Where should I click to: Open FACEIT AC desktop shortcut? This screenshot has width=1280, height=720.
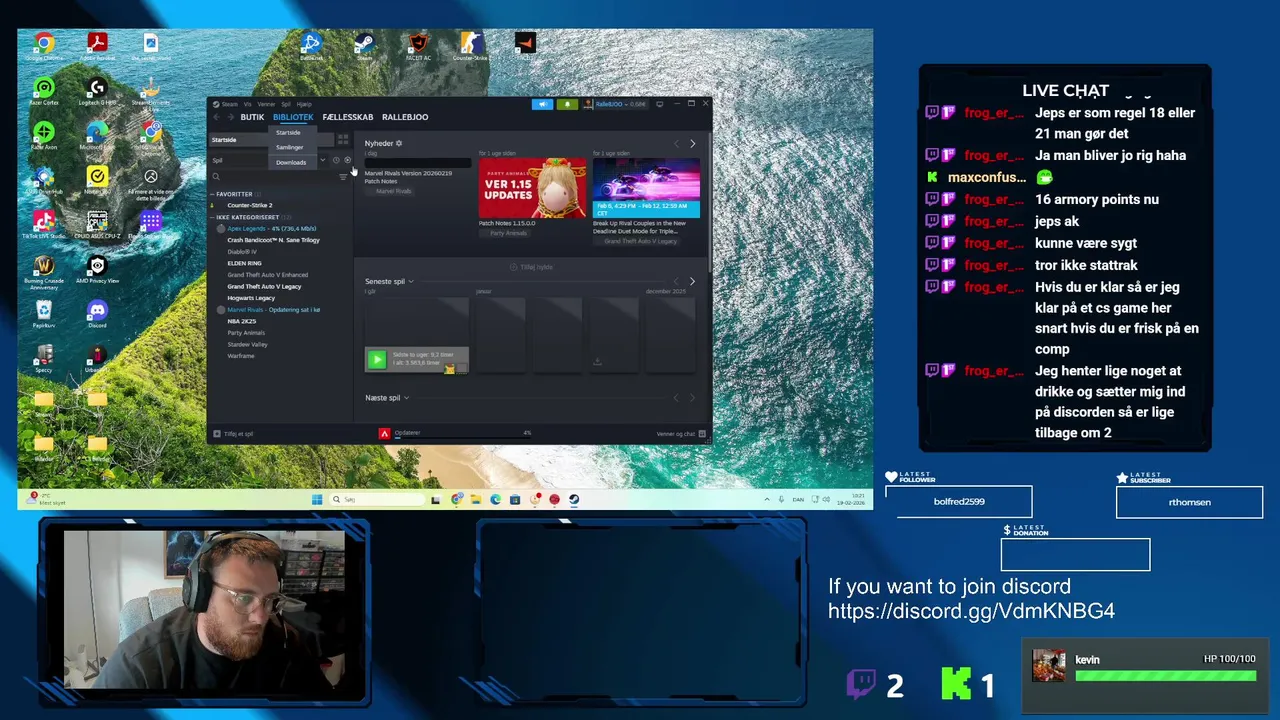tap(418, 43)
